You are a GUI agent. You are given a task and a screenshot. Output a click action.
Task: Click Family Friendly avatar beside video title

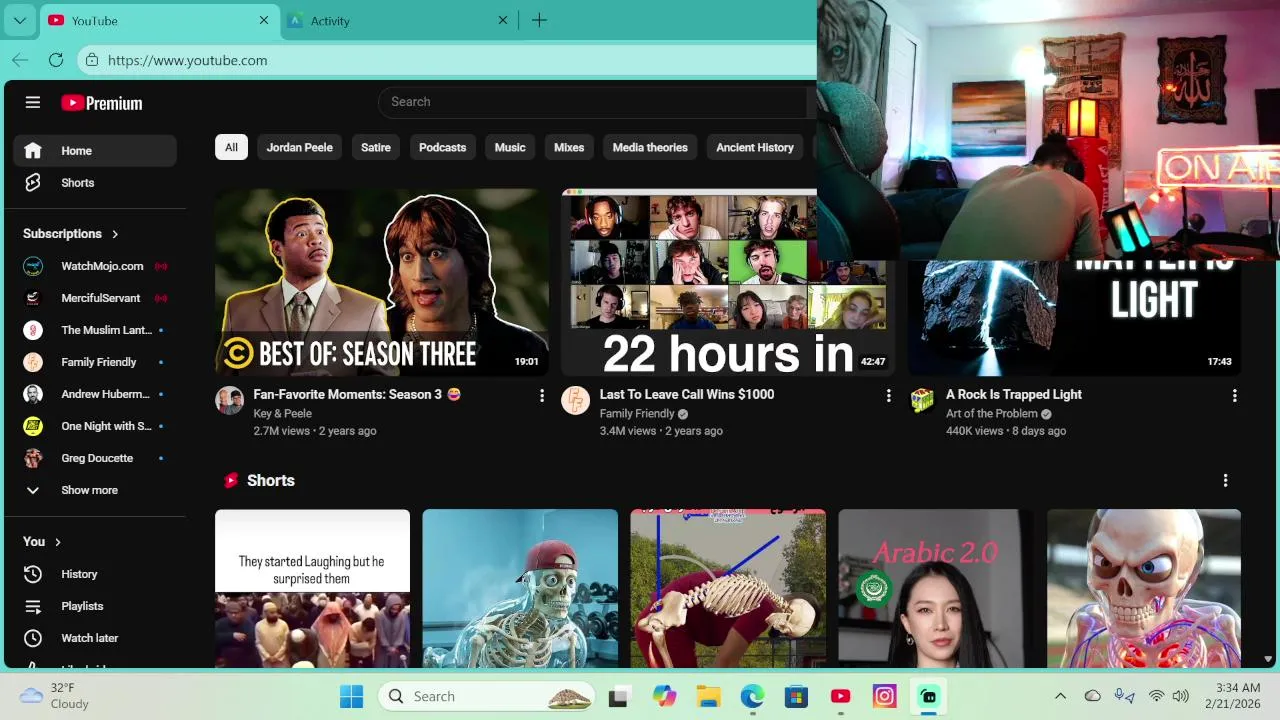(x=576, y=400)
